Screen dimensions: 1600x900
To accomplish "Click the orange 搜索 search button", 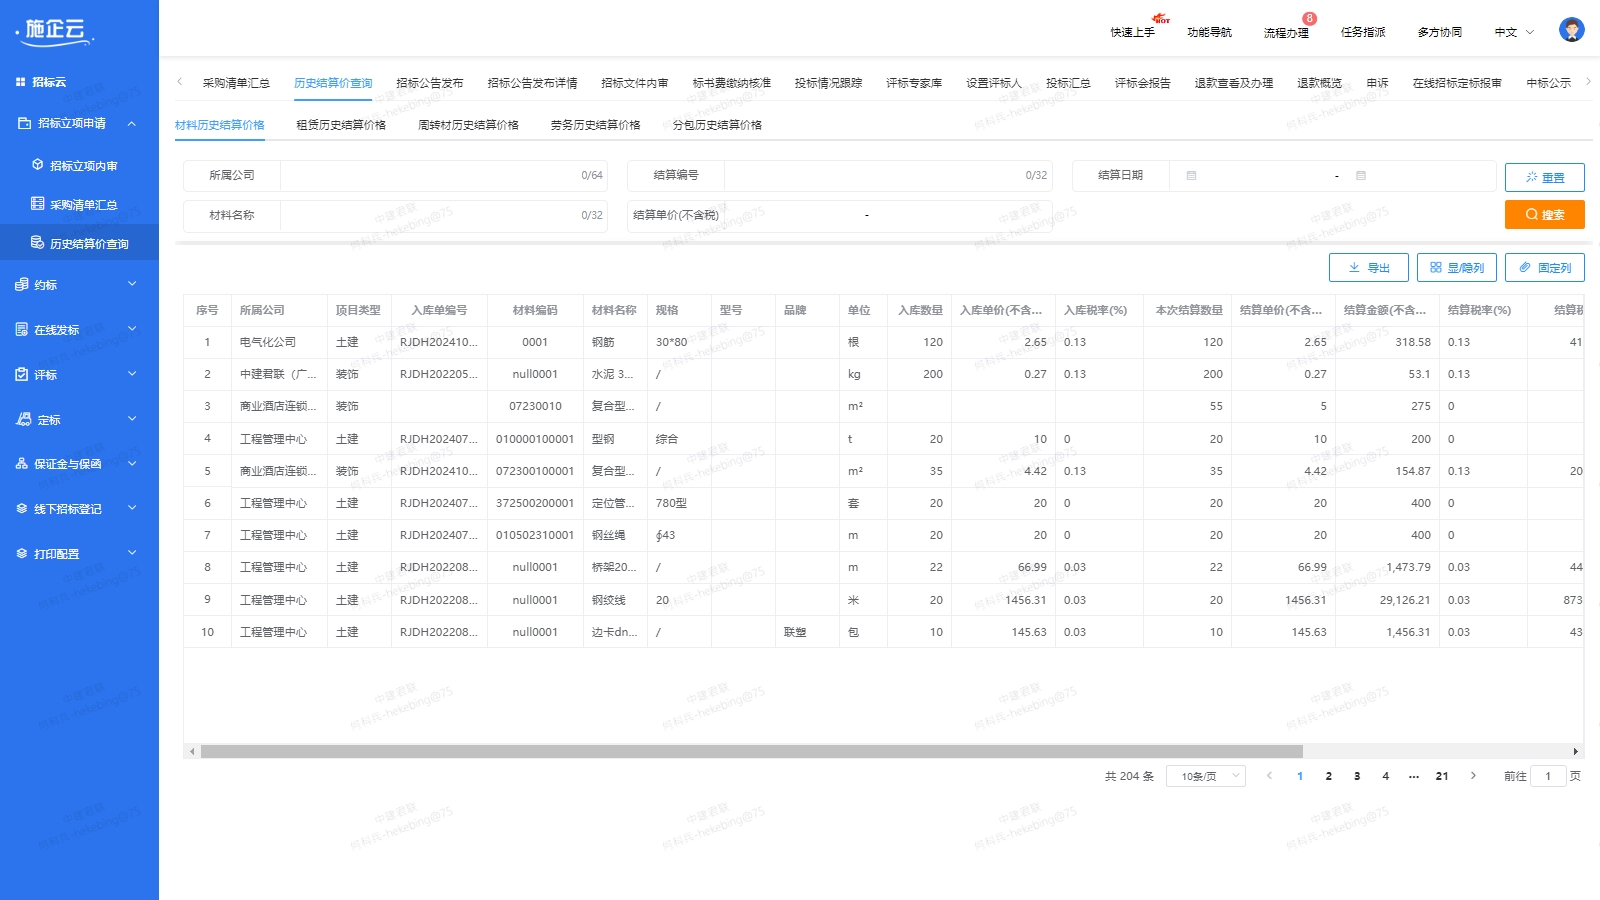I will coord(1544,214).
